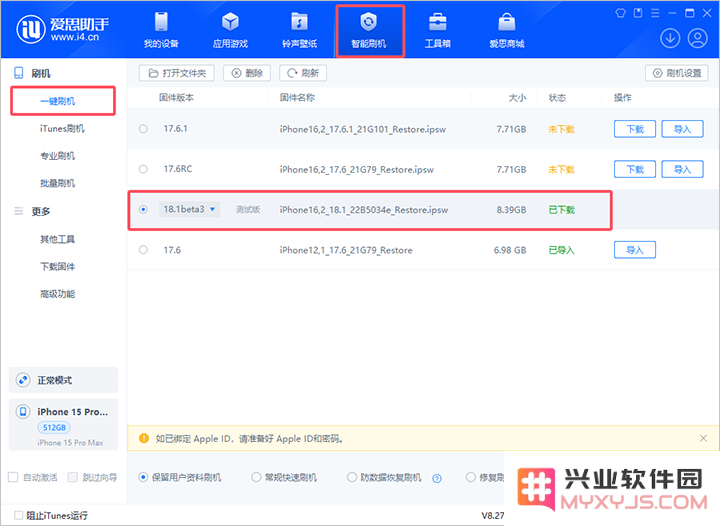The width and height of the screenshot is (720, 526).
Task: Click the 固件名称 column header
Action: [297, 97]
